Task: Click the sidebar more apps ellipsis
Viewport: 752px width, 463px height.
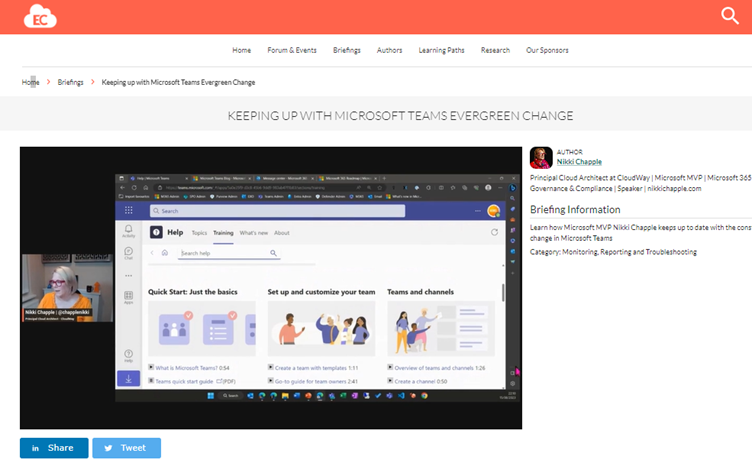Action: pos(129,276)
